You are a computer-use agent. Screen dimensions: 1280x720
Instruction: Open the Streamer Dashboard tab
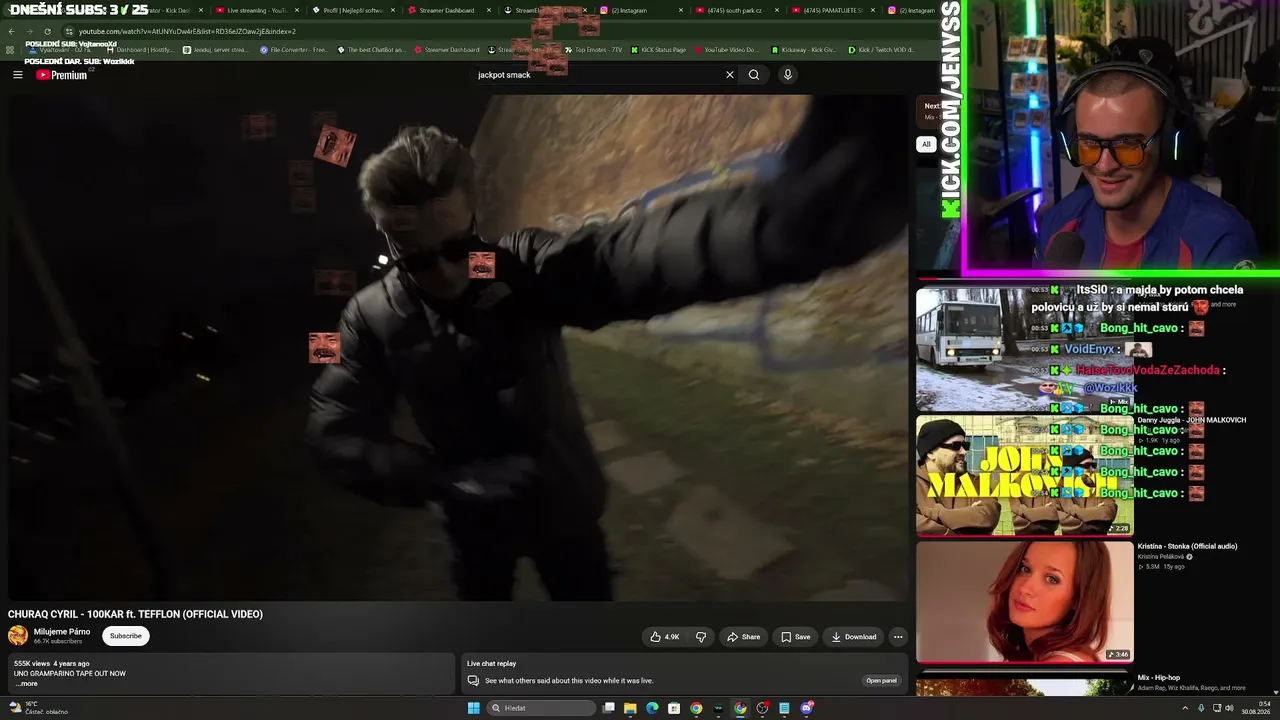click(x=447, y=10)
